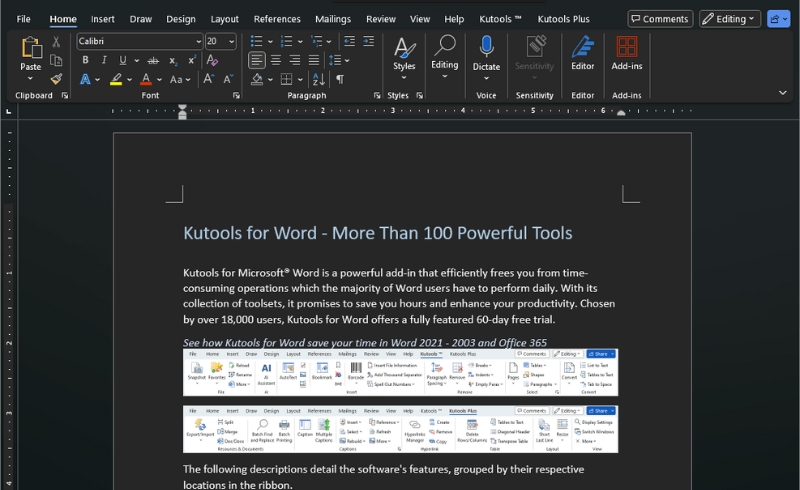Align text right
800x490 pixels.
[x=295, y=60]
